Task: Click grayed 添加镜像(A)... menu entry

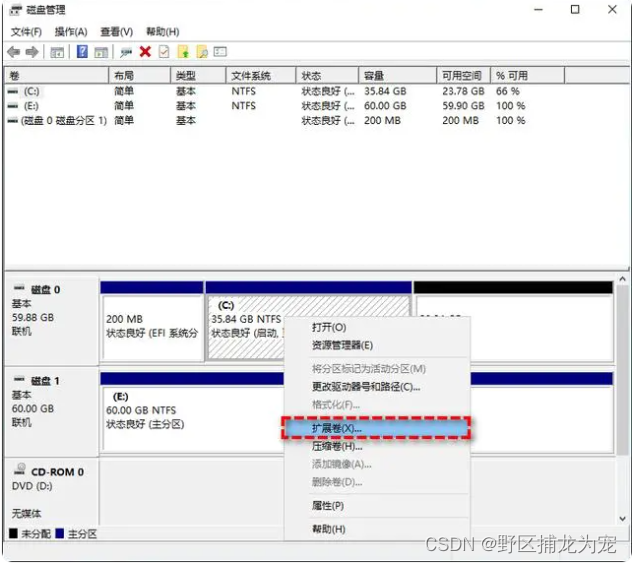Action: click(x=377, y=464)
